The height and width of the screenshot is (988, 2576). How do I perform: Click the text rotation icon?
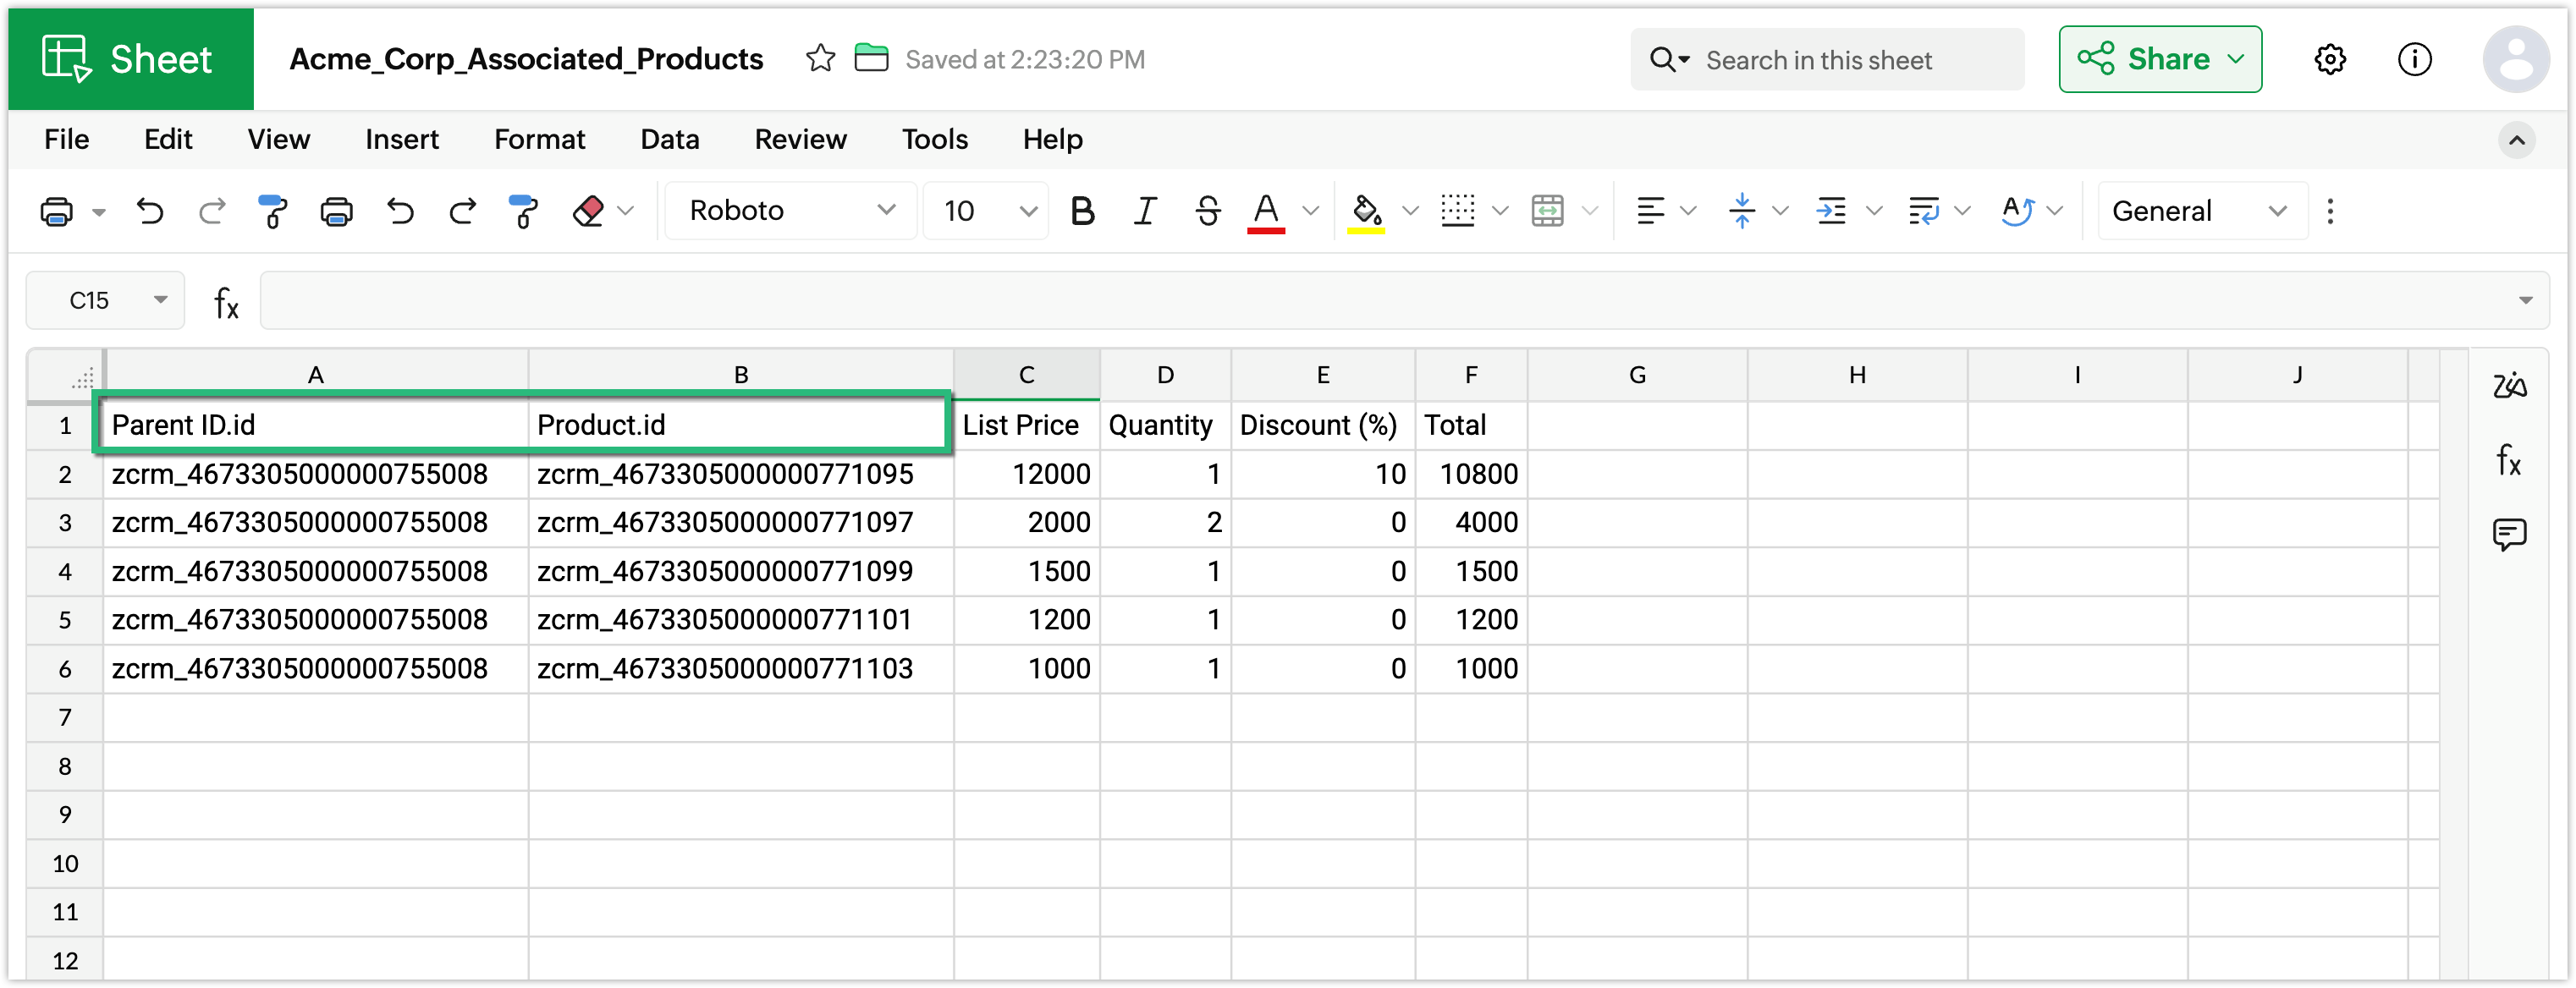click(2017, 211)
